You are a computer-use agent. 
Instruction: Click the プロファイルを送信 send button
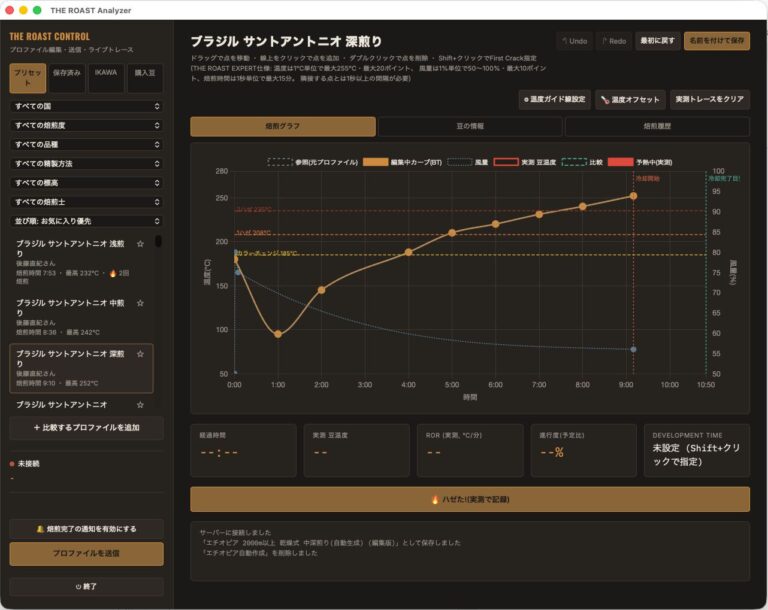pos(86,554)
